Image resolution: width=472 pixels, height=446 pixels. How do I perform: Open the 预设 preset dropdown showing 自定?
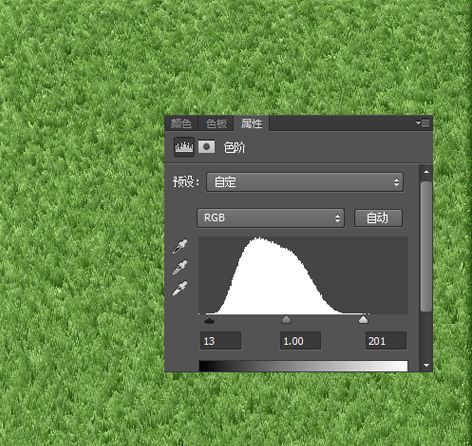(305, 182)
